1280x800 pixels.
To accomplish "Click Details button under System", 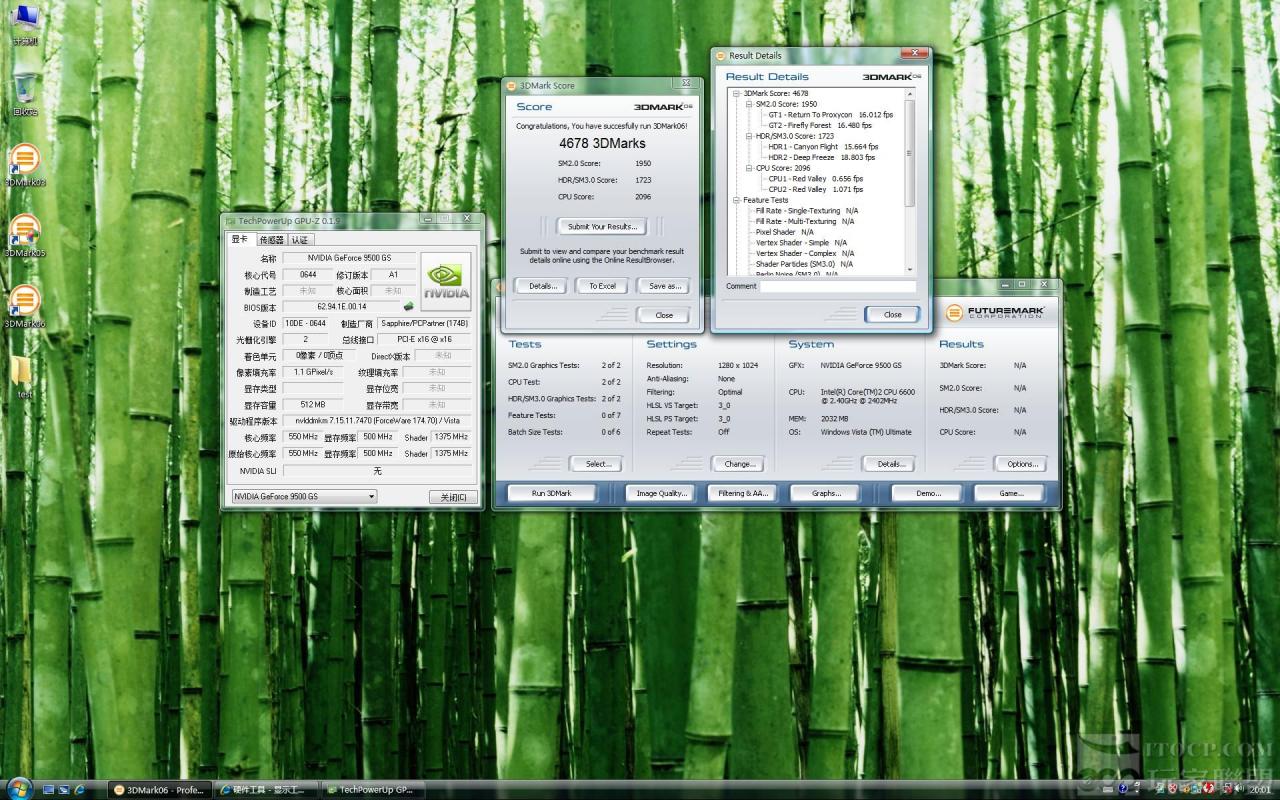I will [x=891, y=464].
